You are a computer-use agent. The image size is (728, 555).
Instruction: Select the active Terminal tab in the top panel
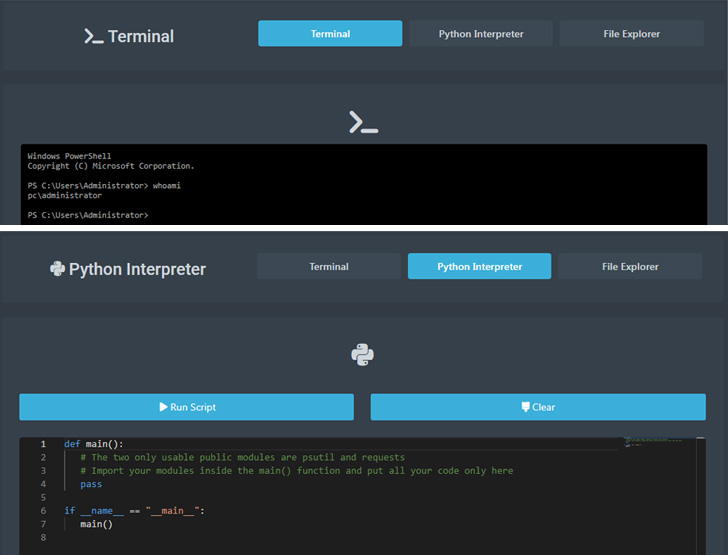point(330,33)
